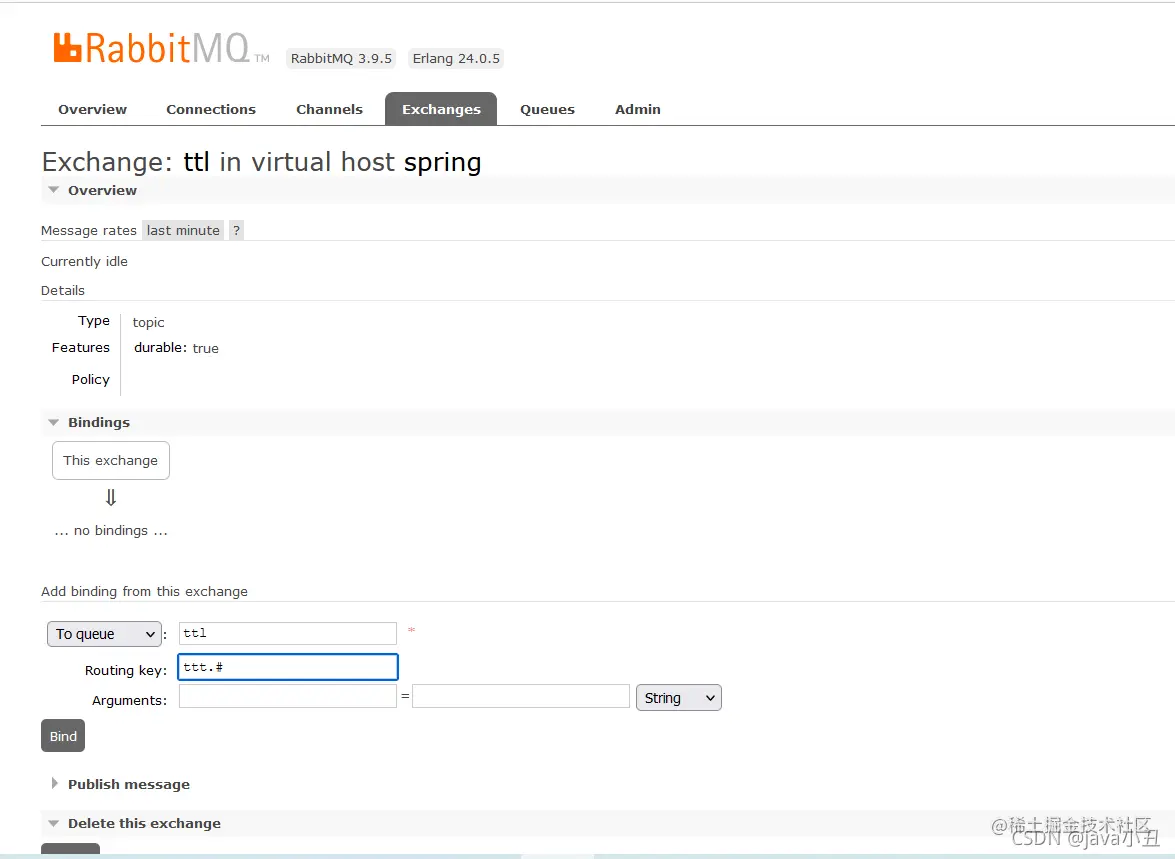
Task: Click the 'This exchange' box
Action: [x=111, y=460]
